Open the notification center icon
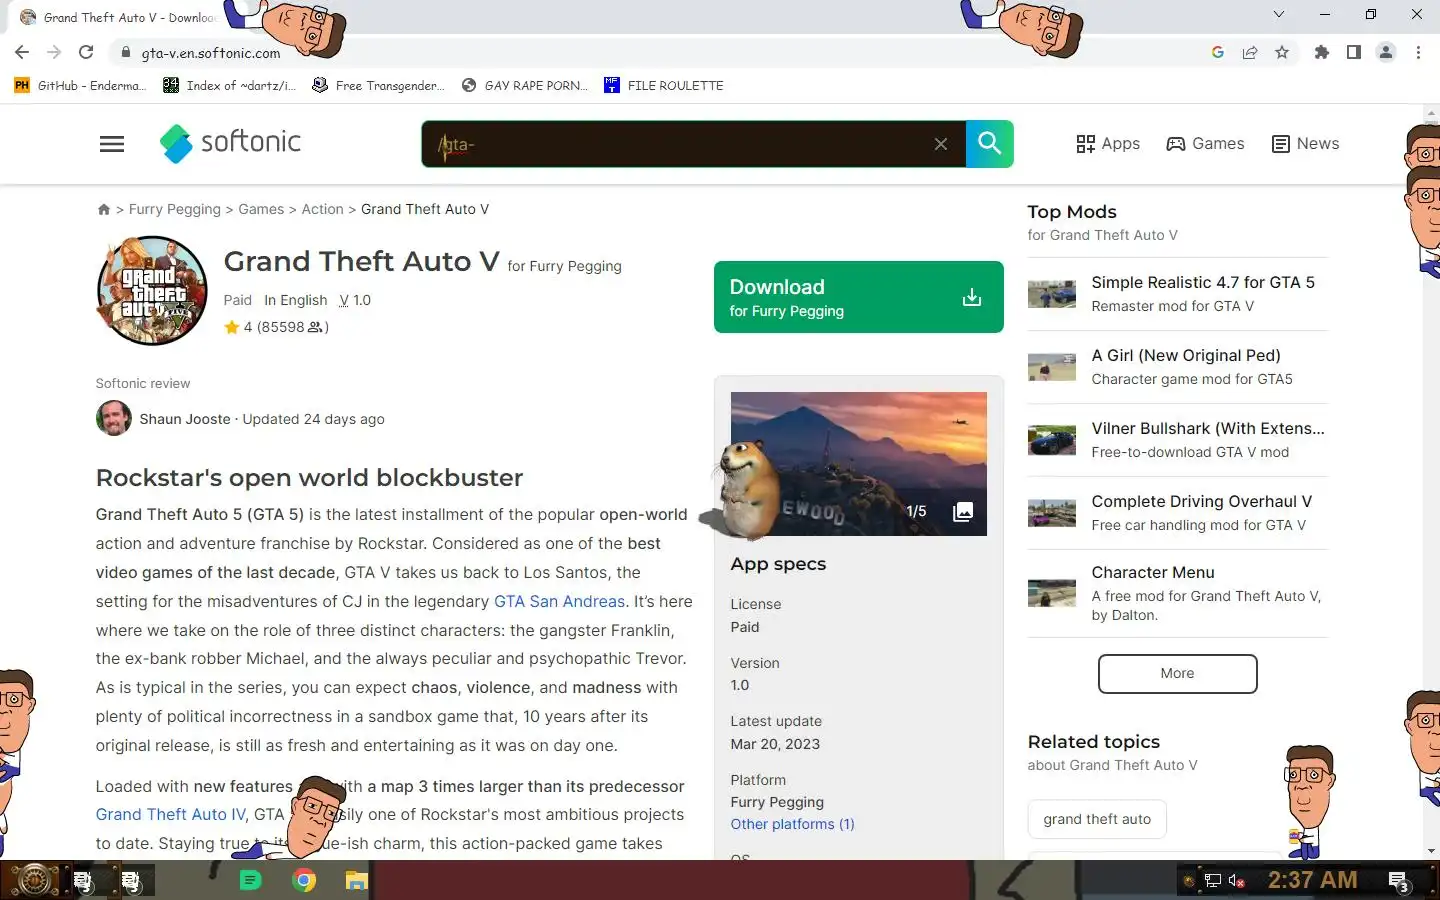The image size is (1440, 900). [x=1399, y=881]
